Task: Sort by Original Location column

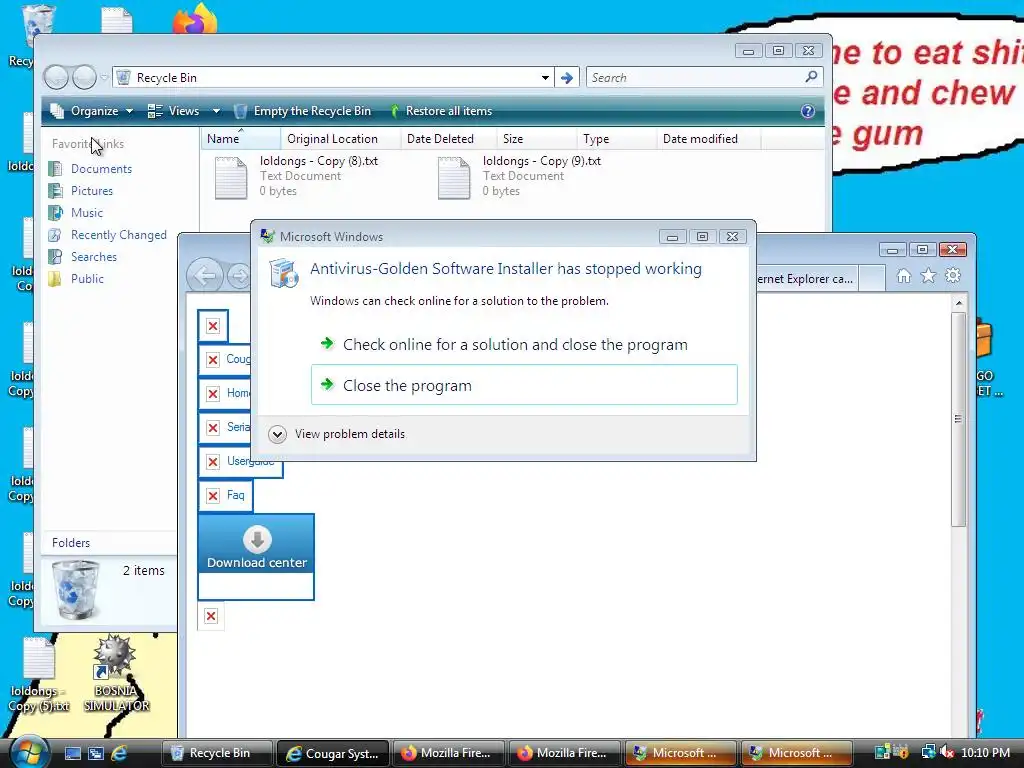Action: (x=340, y=138)
